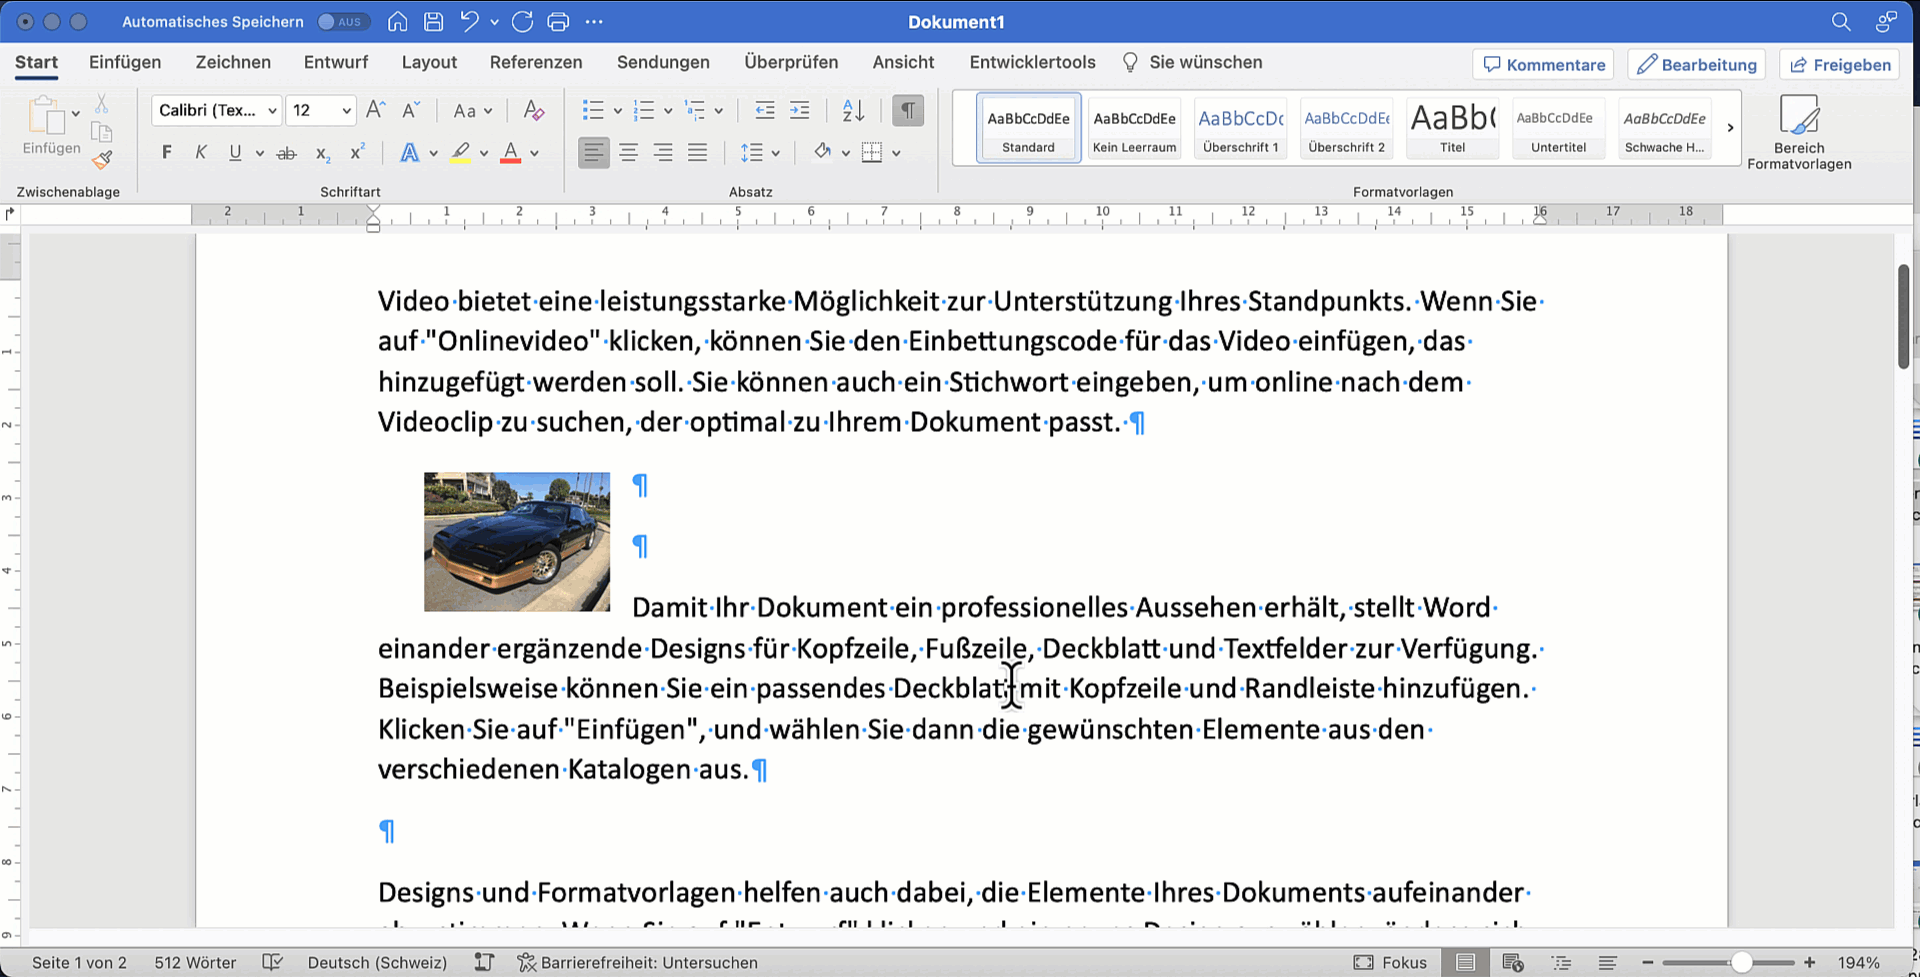Toggle Automatisches Speichern switch
This screenshot has width=1920, height=977.
click(342, 21)
